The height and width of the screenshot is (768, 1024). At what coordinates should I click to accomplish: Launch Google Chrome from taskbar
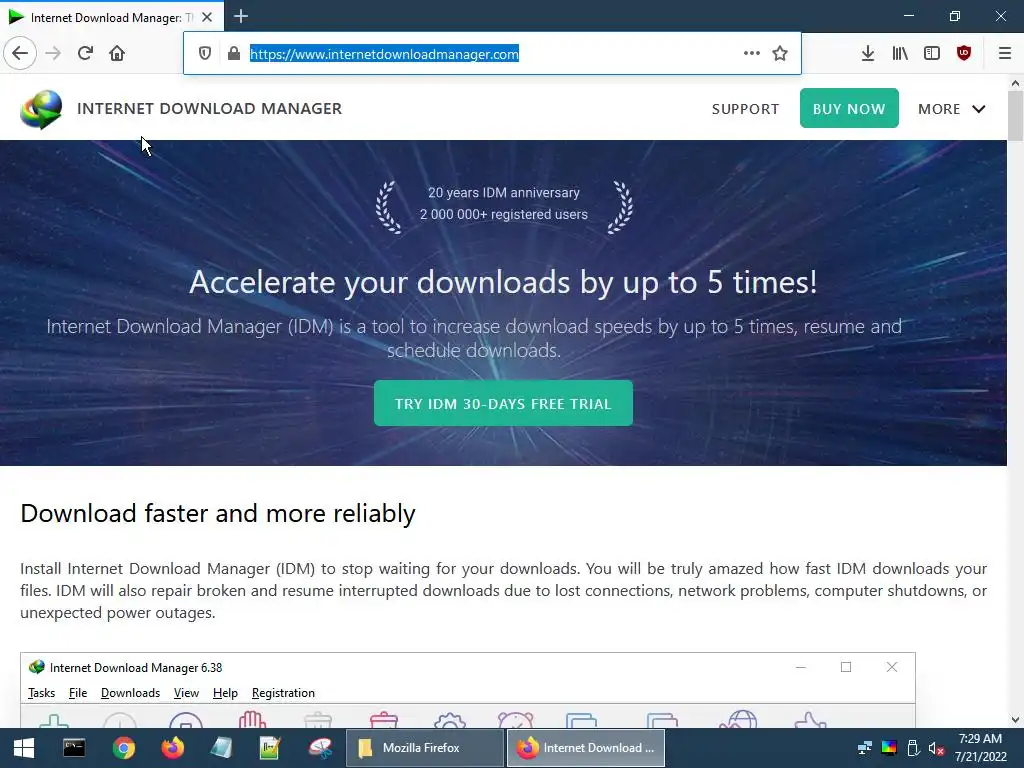123,748
